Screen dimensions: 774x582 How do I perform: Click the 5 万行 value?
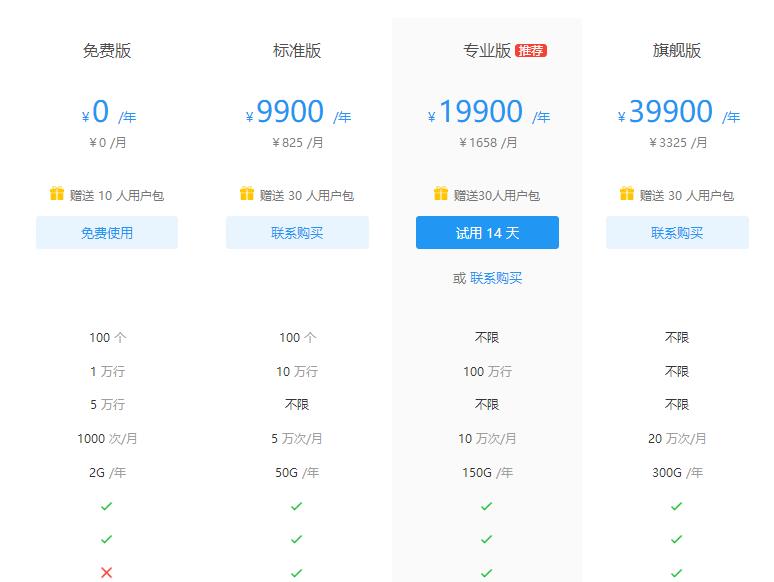[107, 405]
